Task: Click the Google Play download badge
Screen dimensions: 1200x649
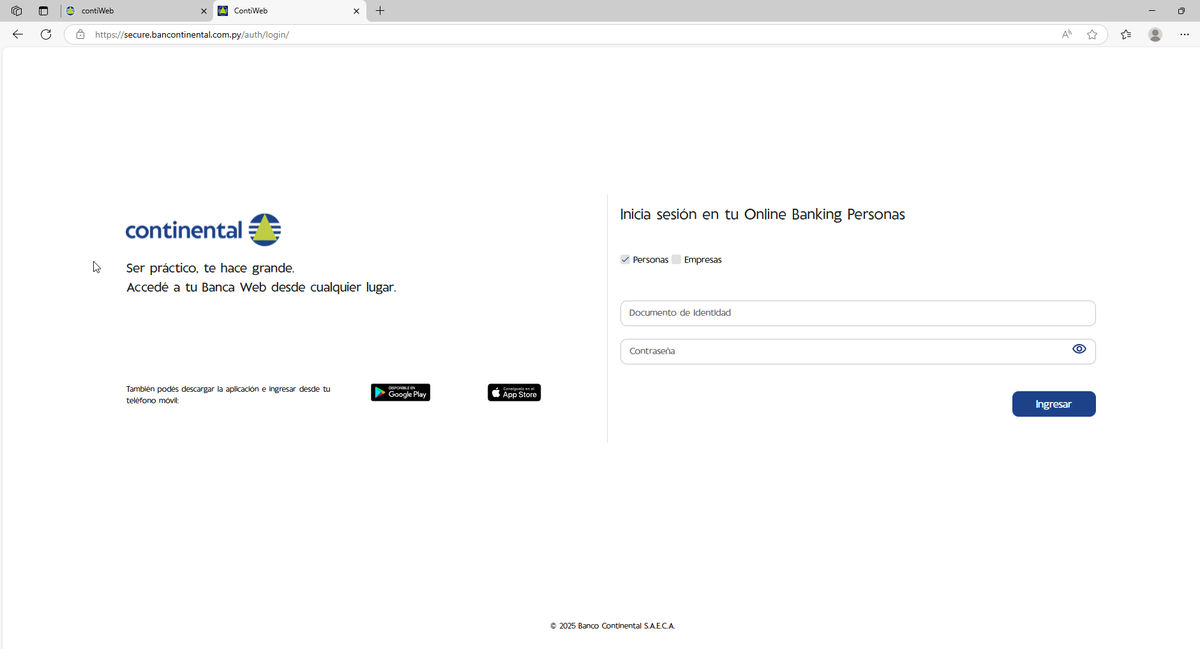Action: [x=400, y=393]
